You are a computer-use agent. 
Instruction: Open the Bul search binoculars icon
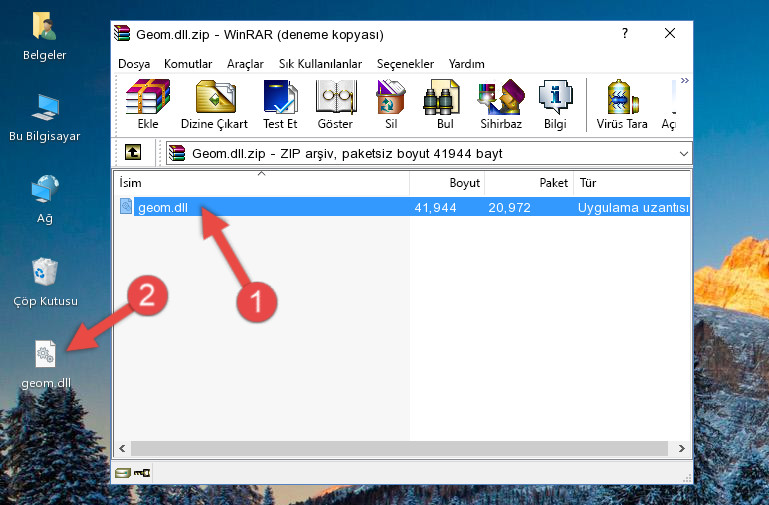tap(444, 104)
